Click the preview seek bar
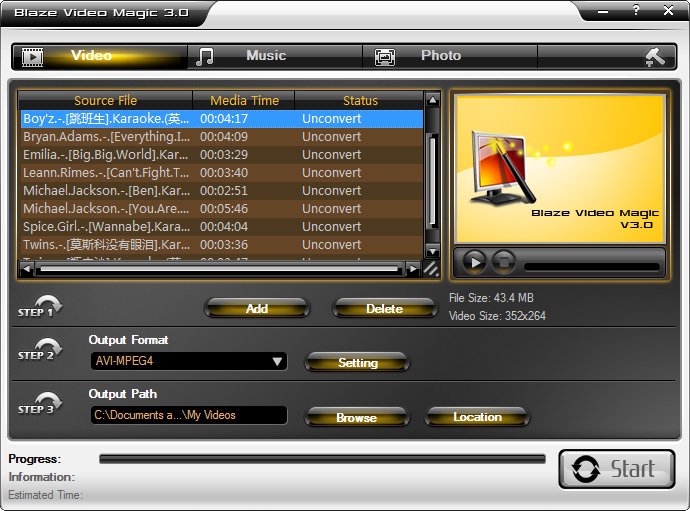 coord(592,267)
